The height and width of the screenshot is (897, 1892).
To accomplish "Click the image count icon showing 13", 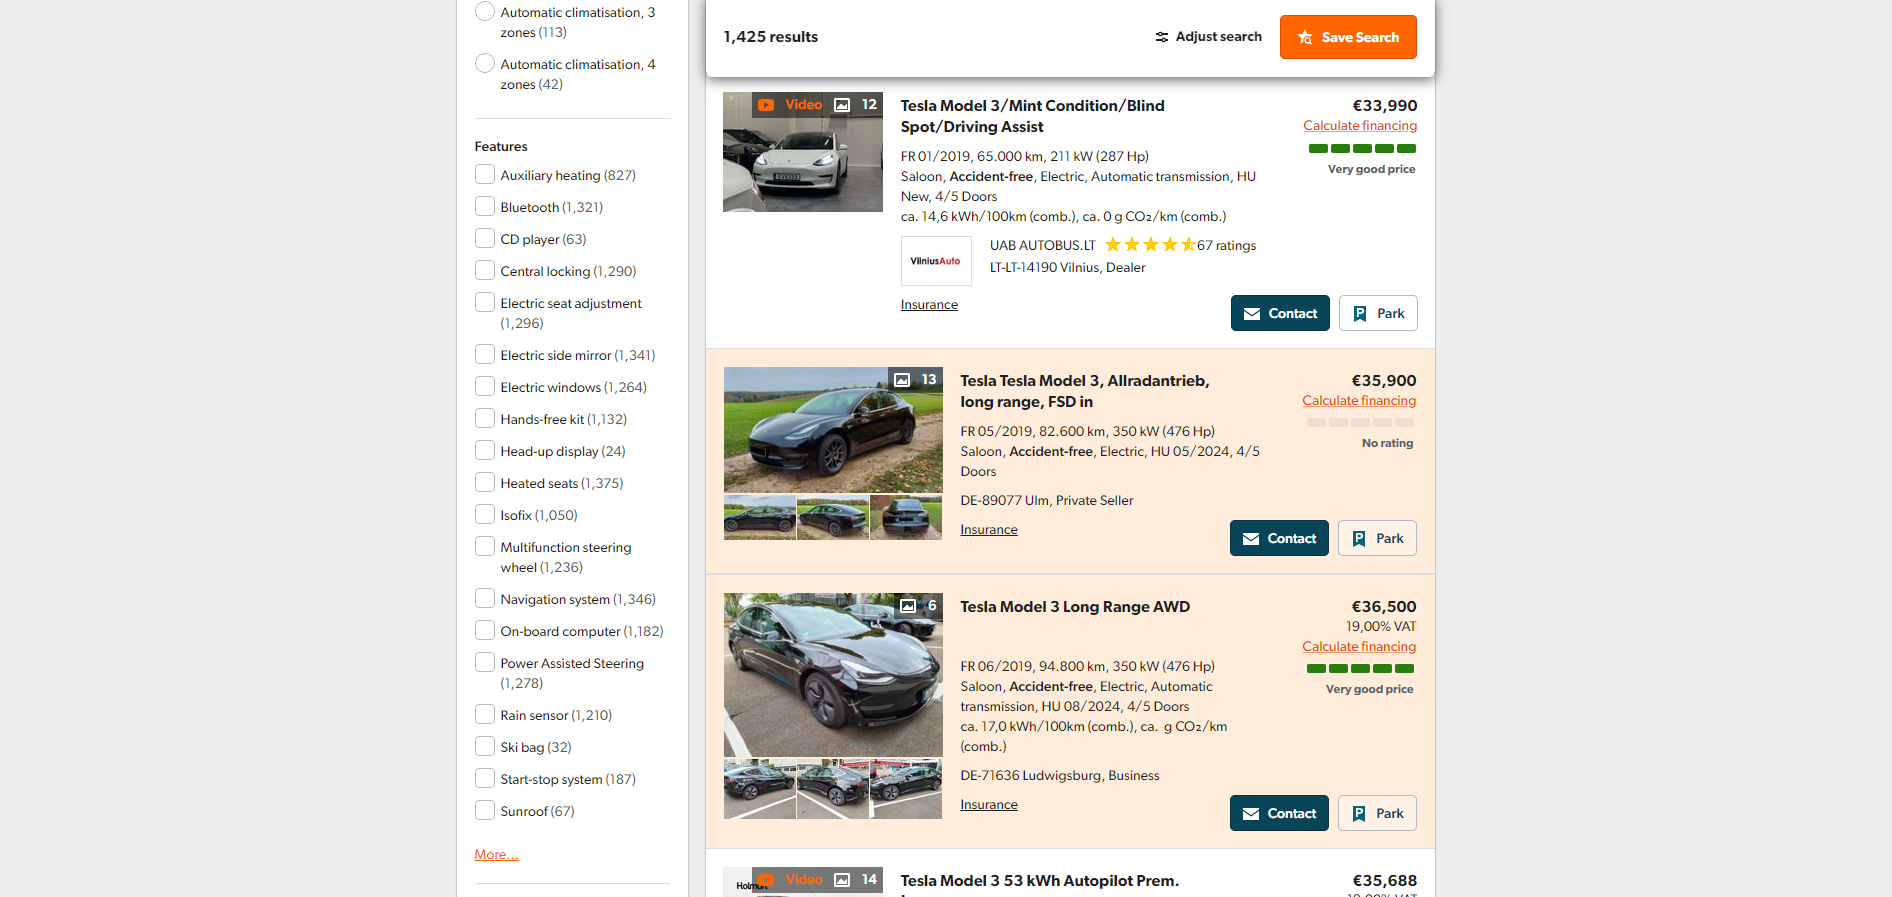I will [x=902, y=379].
